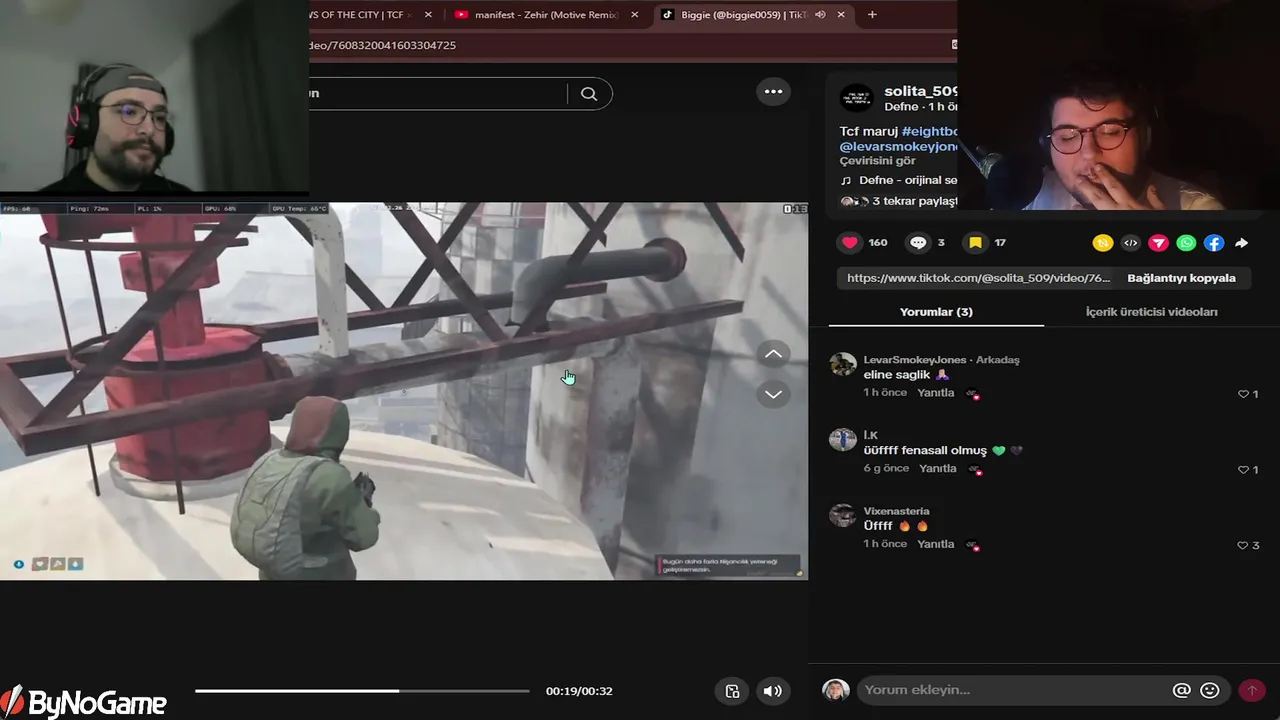Click into the TikTok search box

437,93
